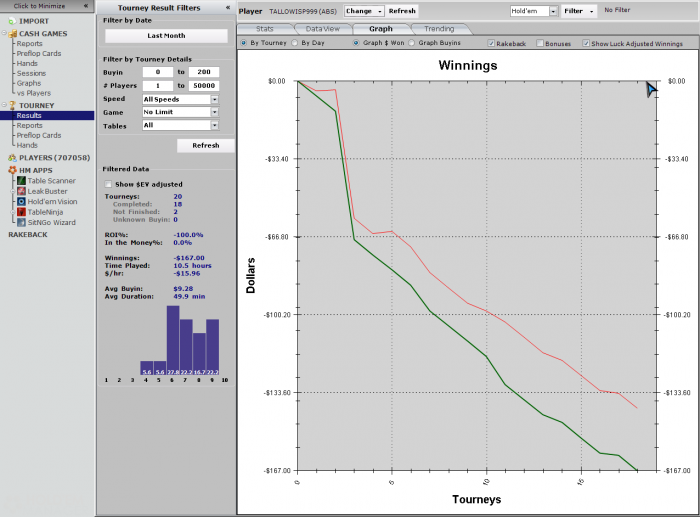Click the Import icon in sidebar

pyautogui.click(x=12, y=20)
